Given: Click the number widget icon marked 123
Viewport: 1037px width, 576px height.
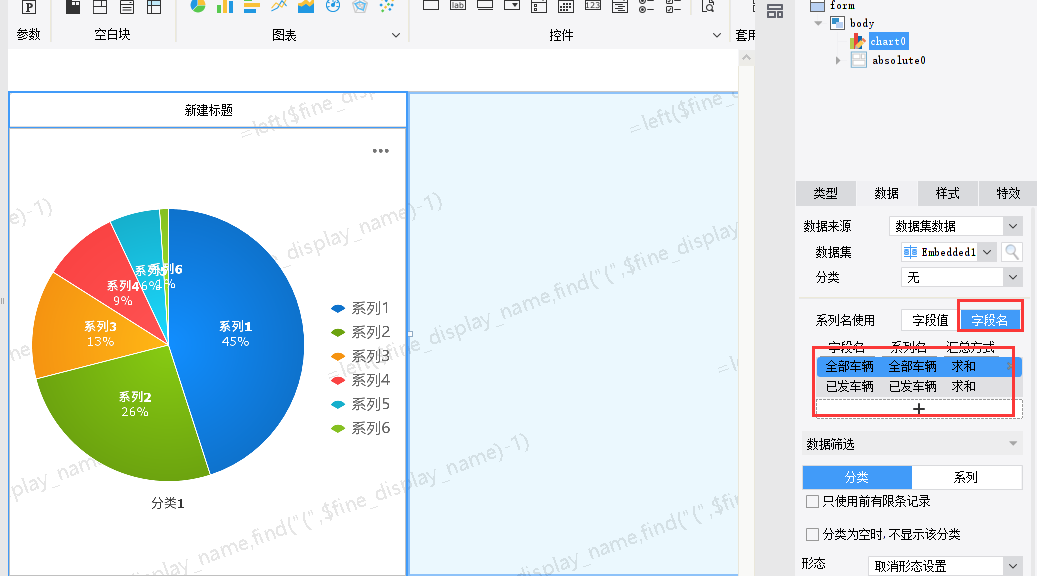Looking at the screenshot, I should tap(593, 6).
